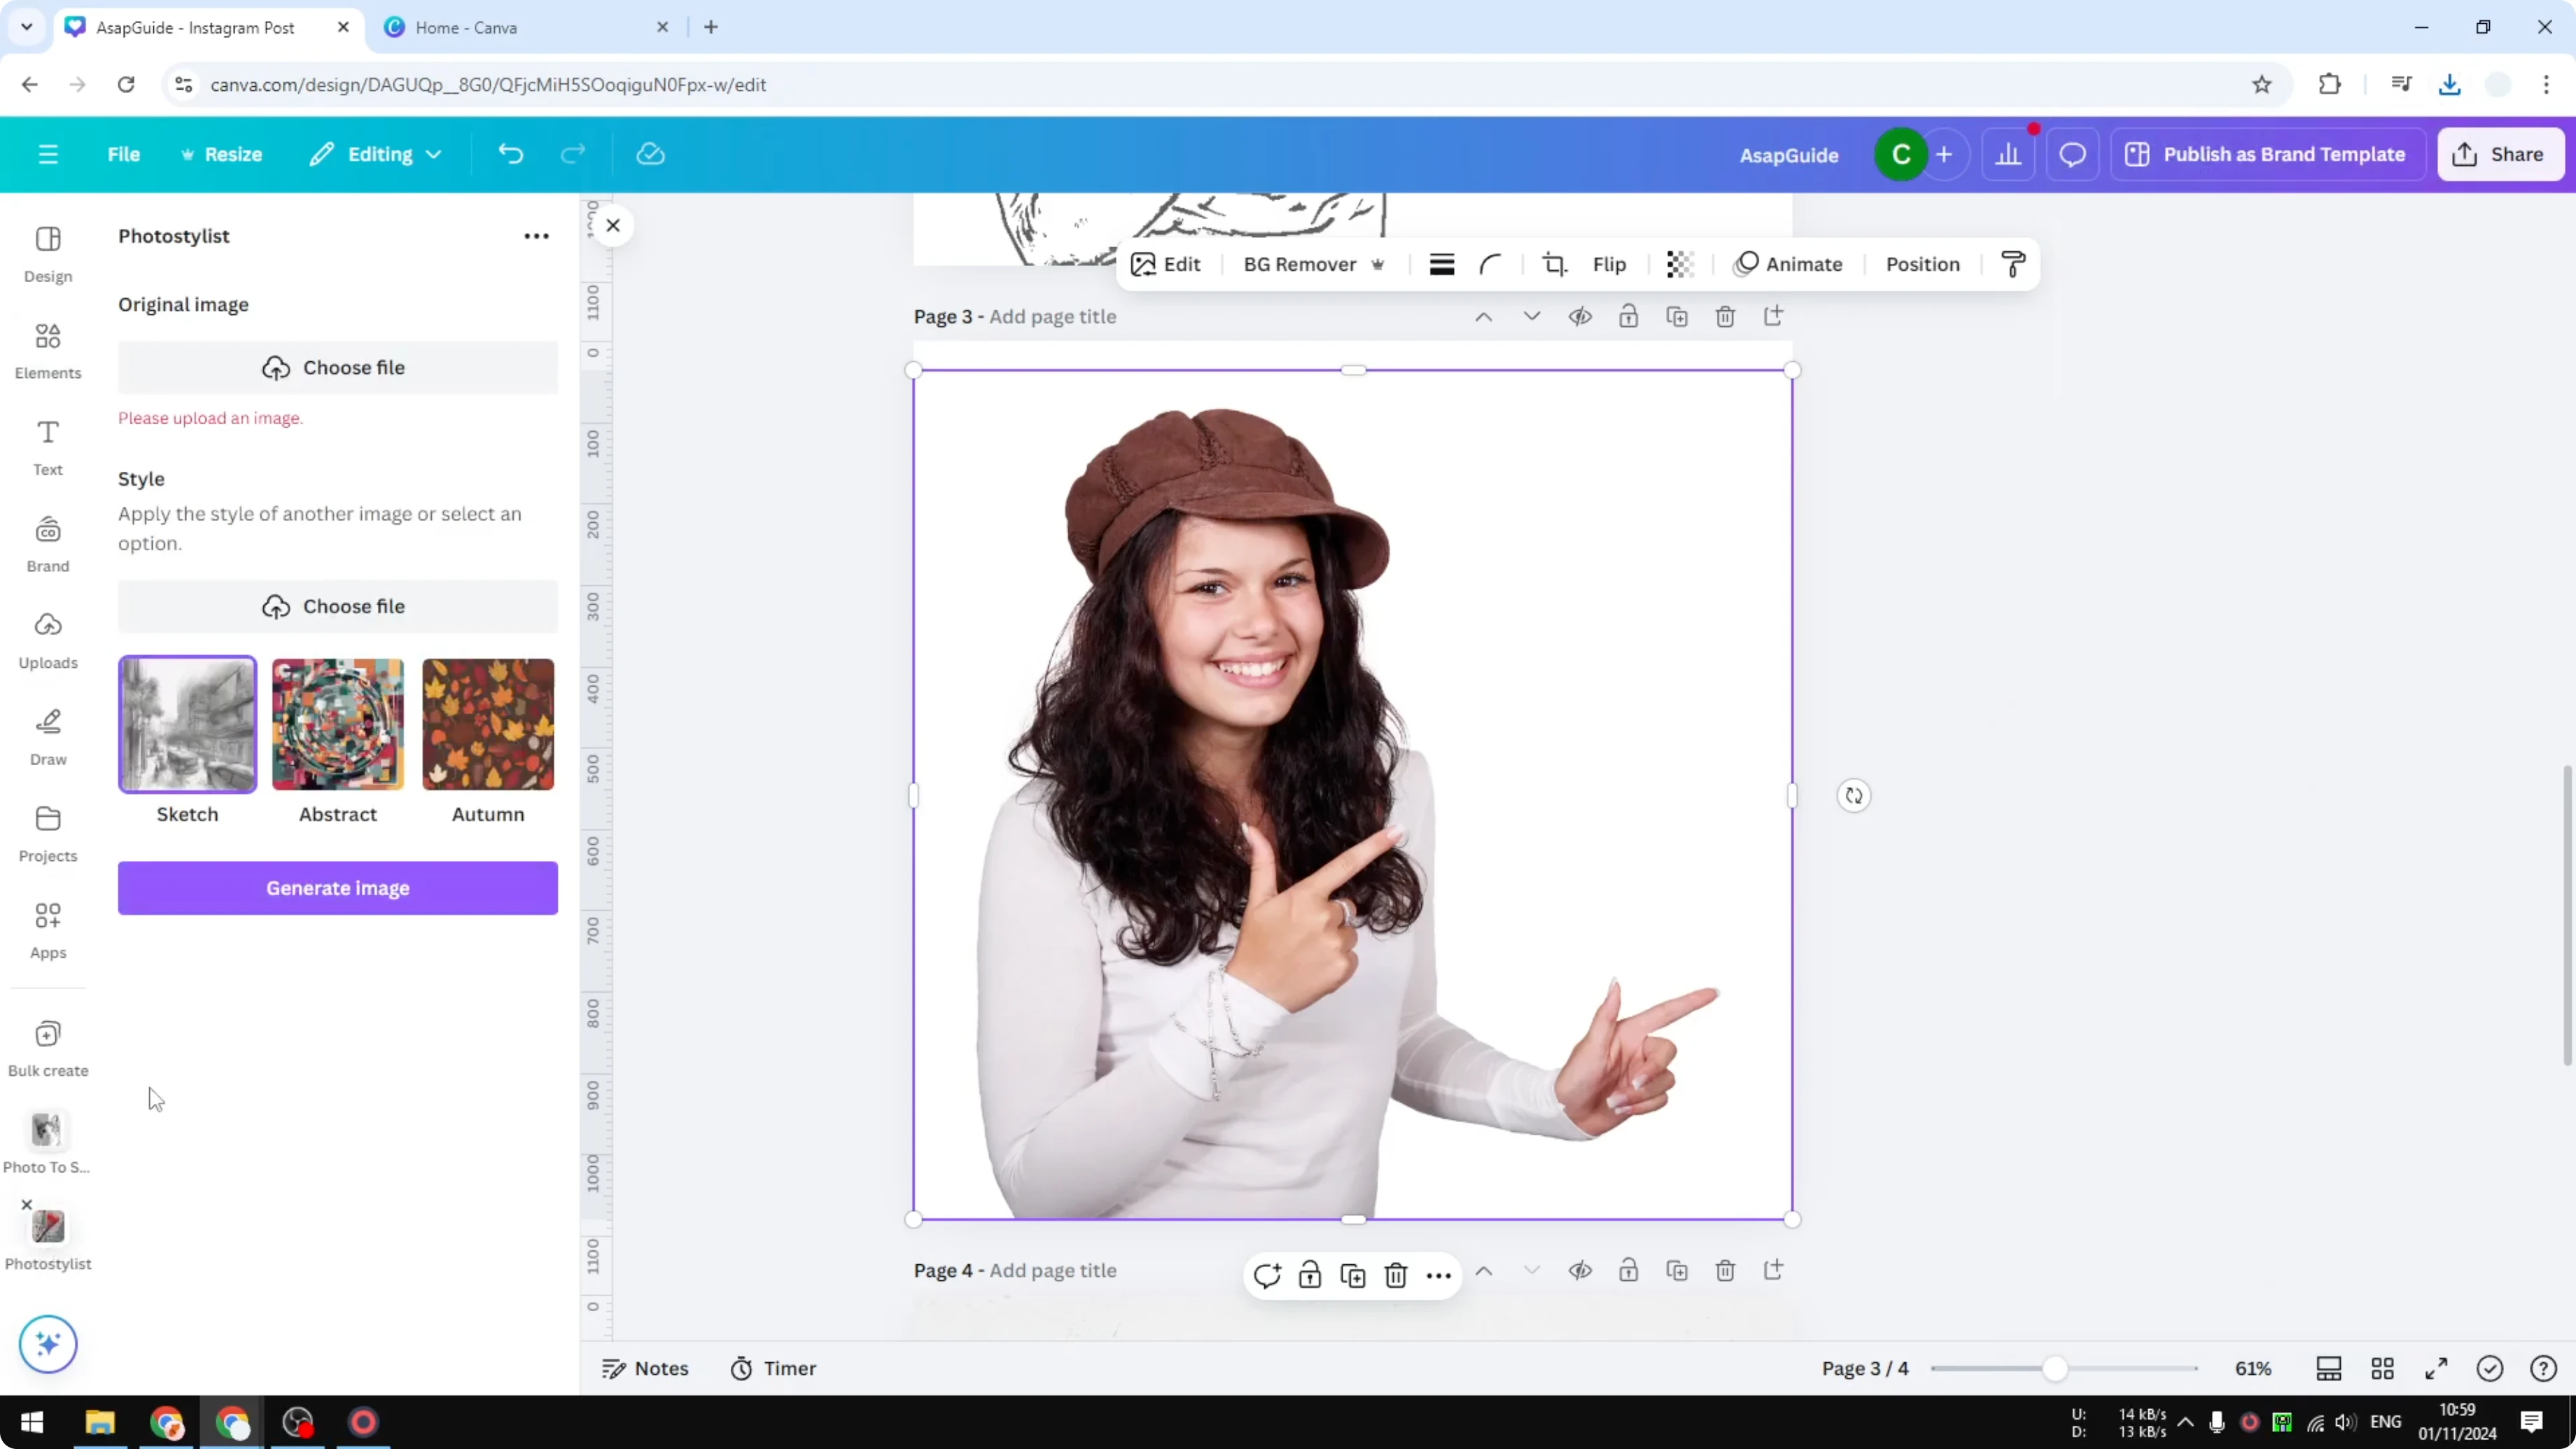Select the Sketch style thumbnail
The height and width of the screenshot is (1449, 2576).
click(187, 724)
